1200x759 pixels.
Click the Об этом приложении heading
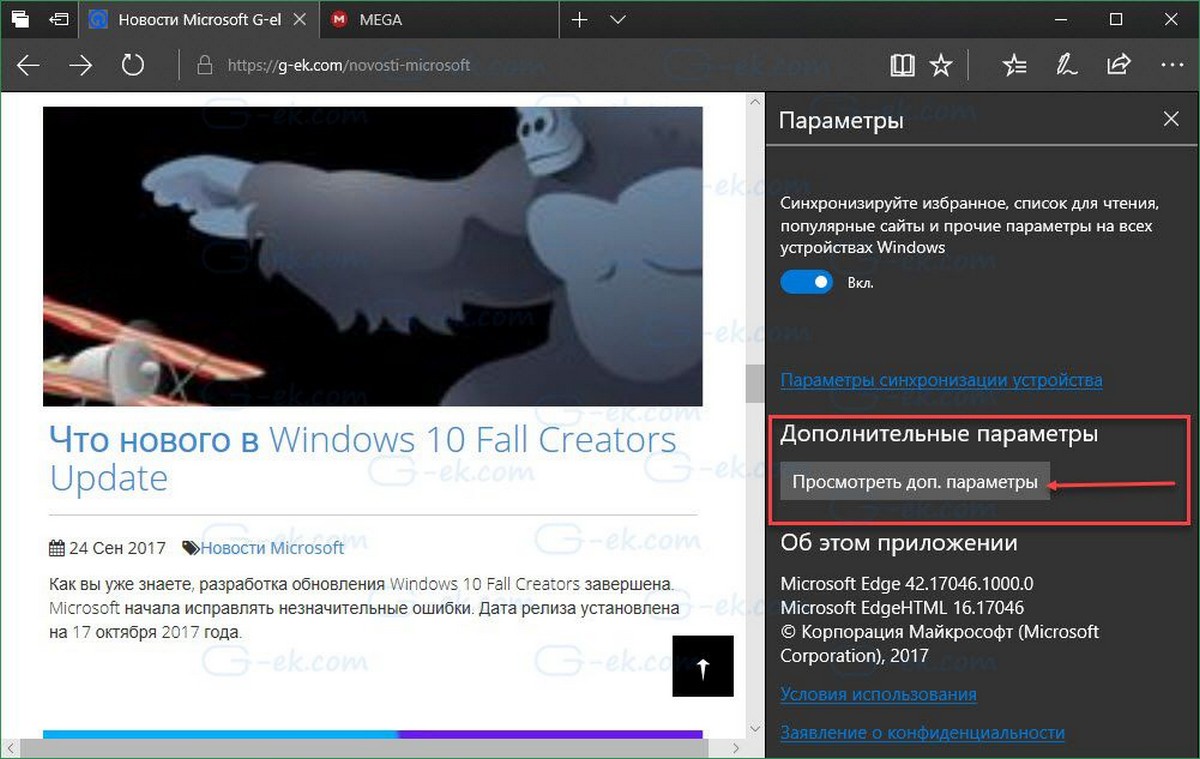click(898, 543)
